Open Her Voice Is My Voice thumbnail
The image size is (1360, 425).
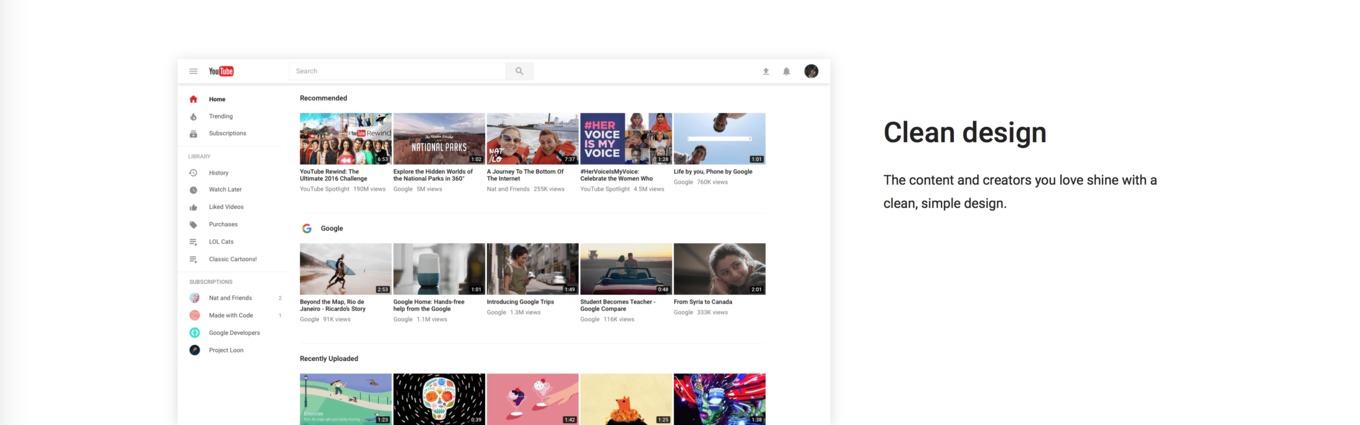coord(626,138)
